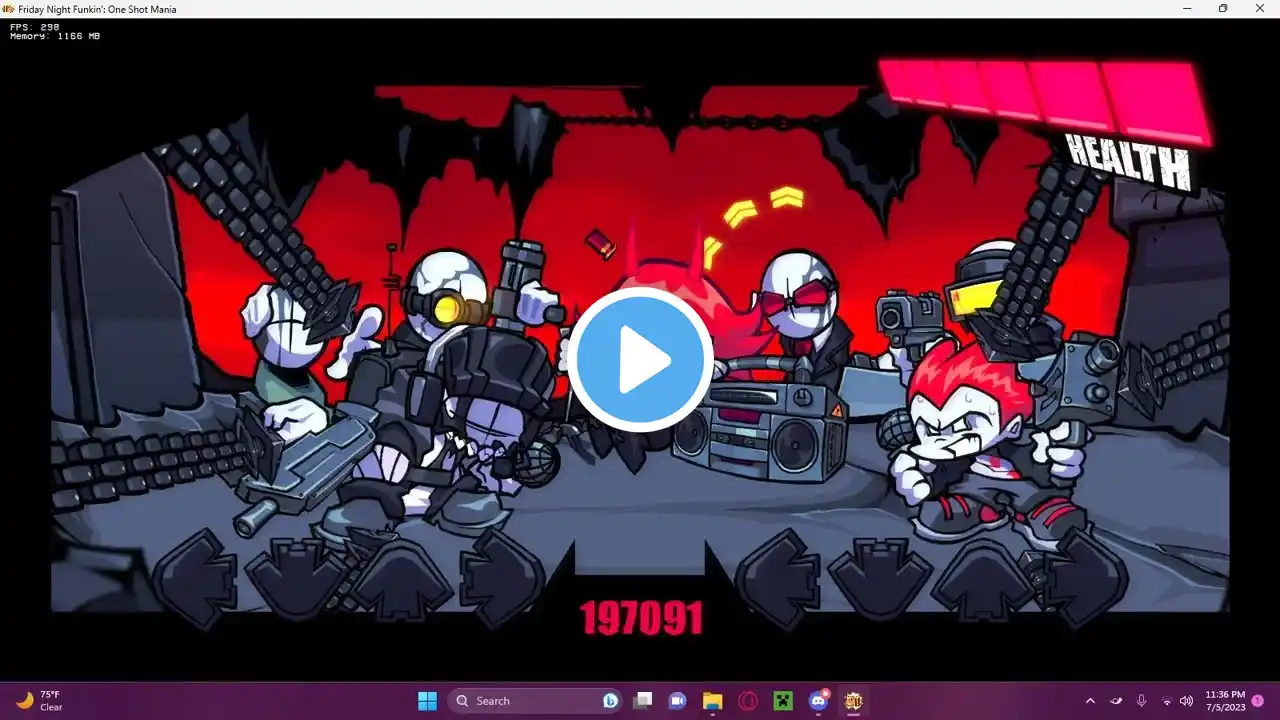This screenshot has height=720, width=1280.
Task: Hit the player's left arrow receptor
Action: 777,578
